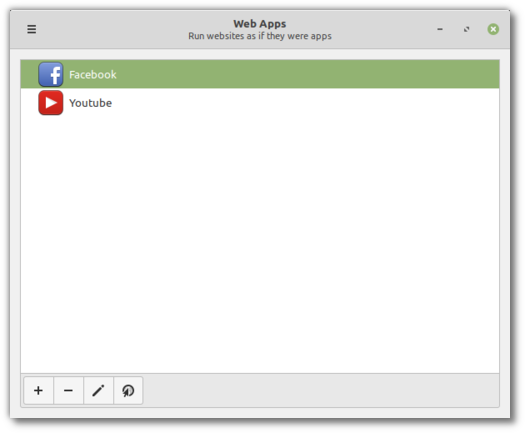Launch the selected web app
This screenshot has width=526, height=434.
(x=128, y=390)
